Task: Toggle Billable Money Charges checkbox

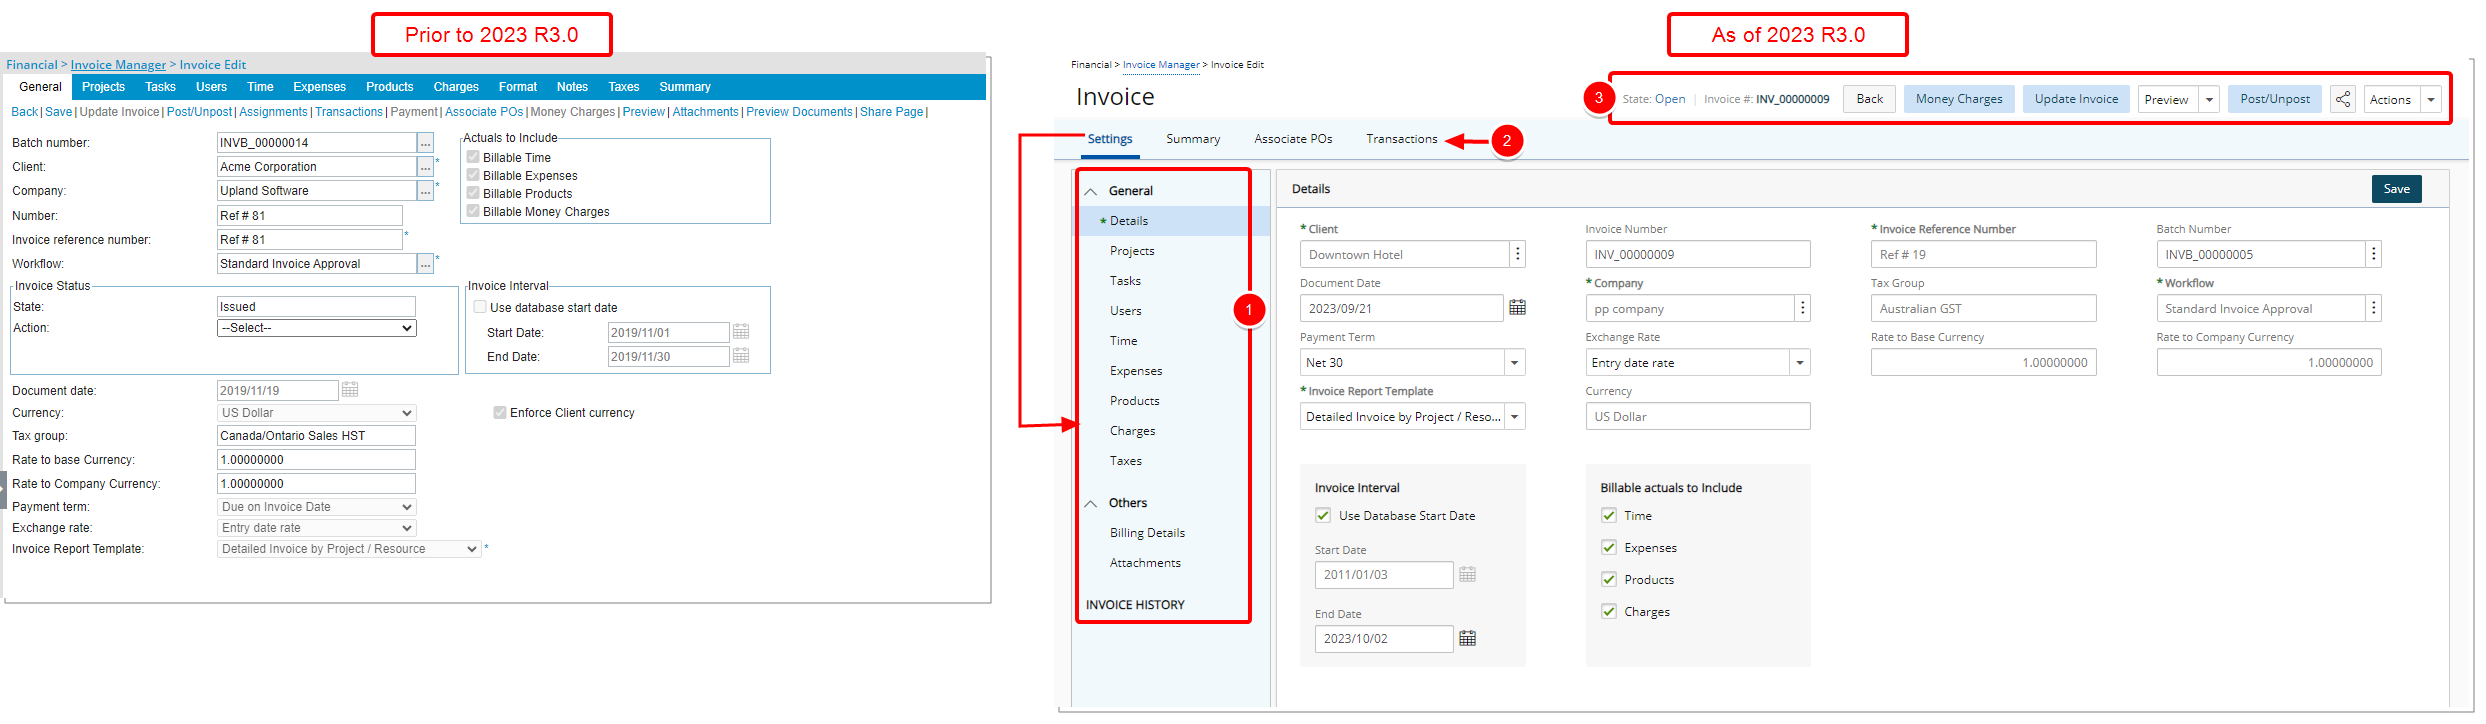Action: 473,211
